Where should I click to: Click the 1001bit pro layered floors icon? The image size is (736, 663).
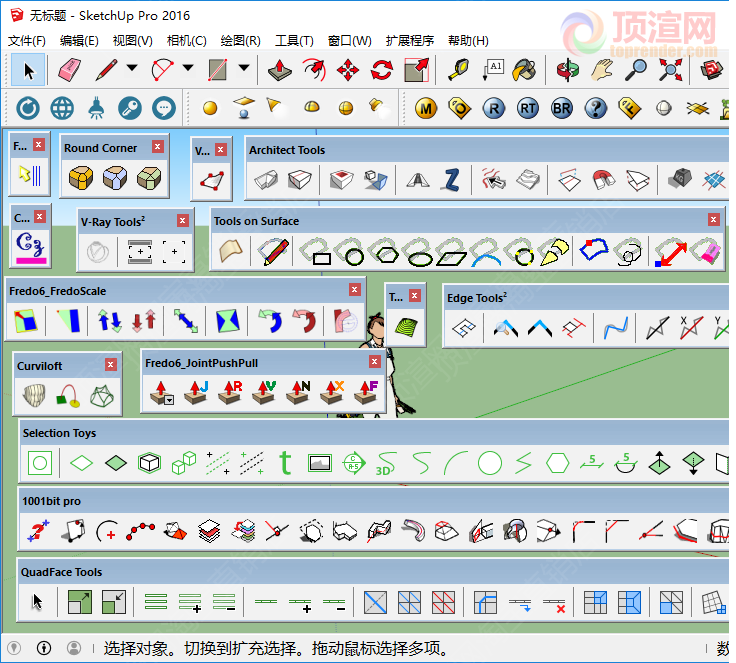pos(209,531)
